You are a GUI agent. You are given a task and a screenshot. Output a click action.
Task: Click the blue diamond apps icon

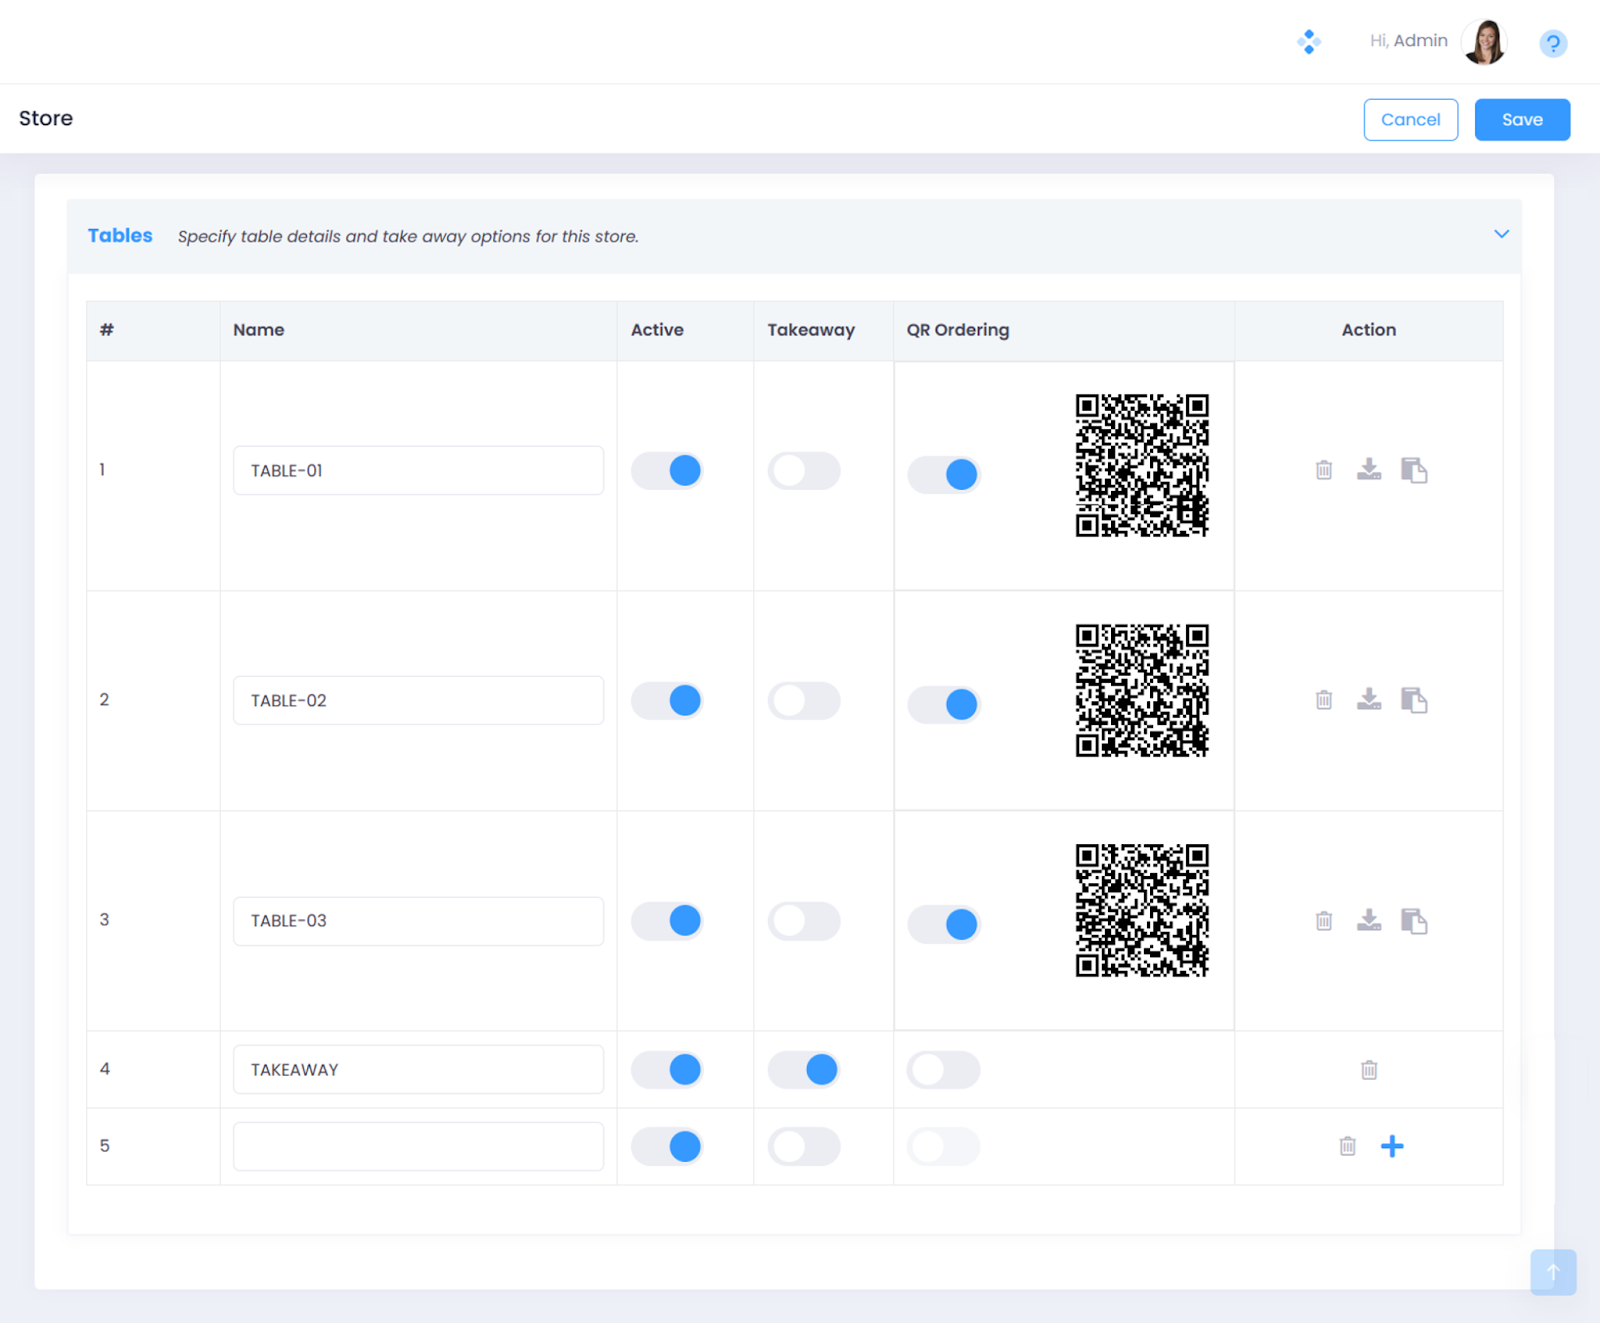(1308, 42)
